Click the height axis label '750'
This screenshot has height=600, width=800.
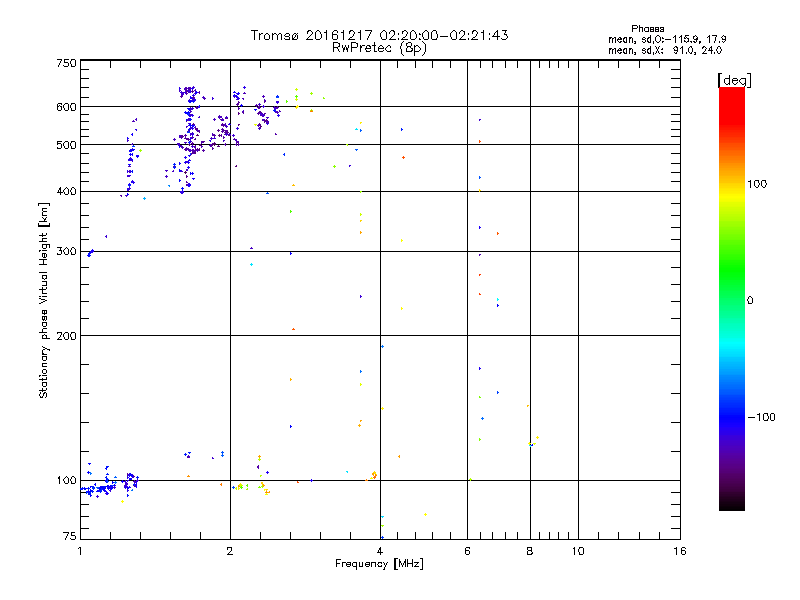pos(66,63)
